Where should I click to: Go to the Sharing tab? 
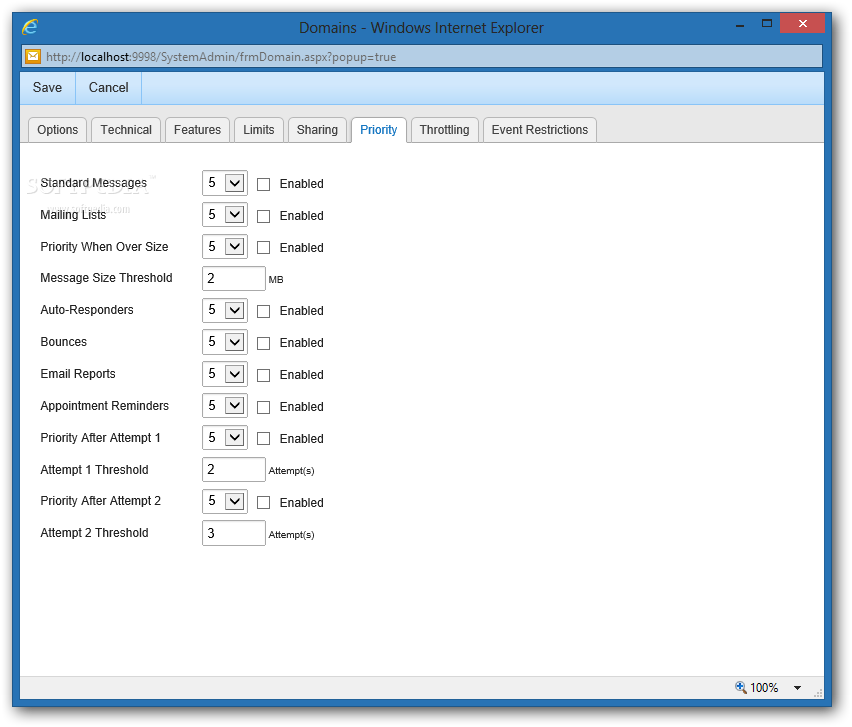coord(317,130)
